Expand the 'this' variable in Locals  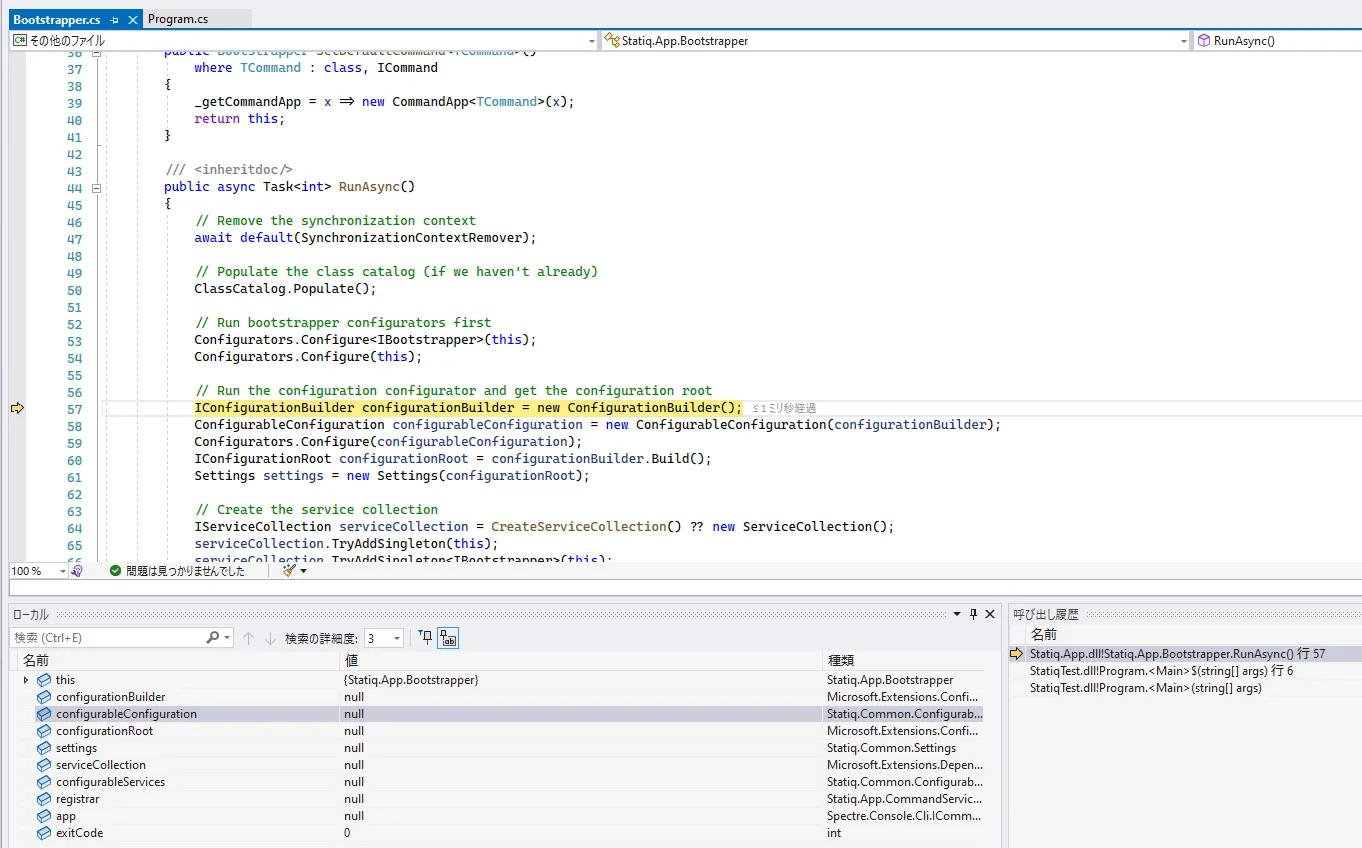coord(26,680)
